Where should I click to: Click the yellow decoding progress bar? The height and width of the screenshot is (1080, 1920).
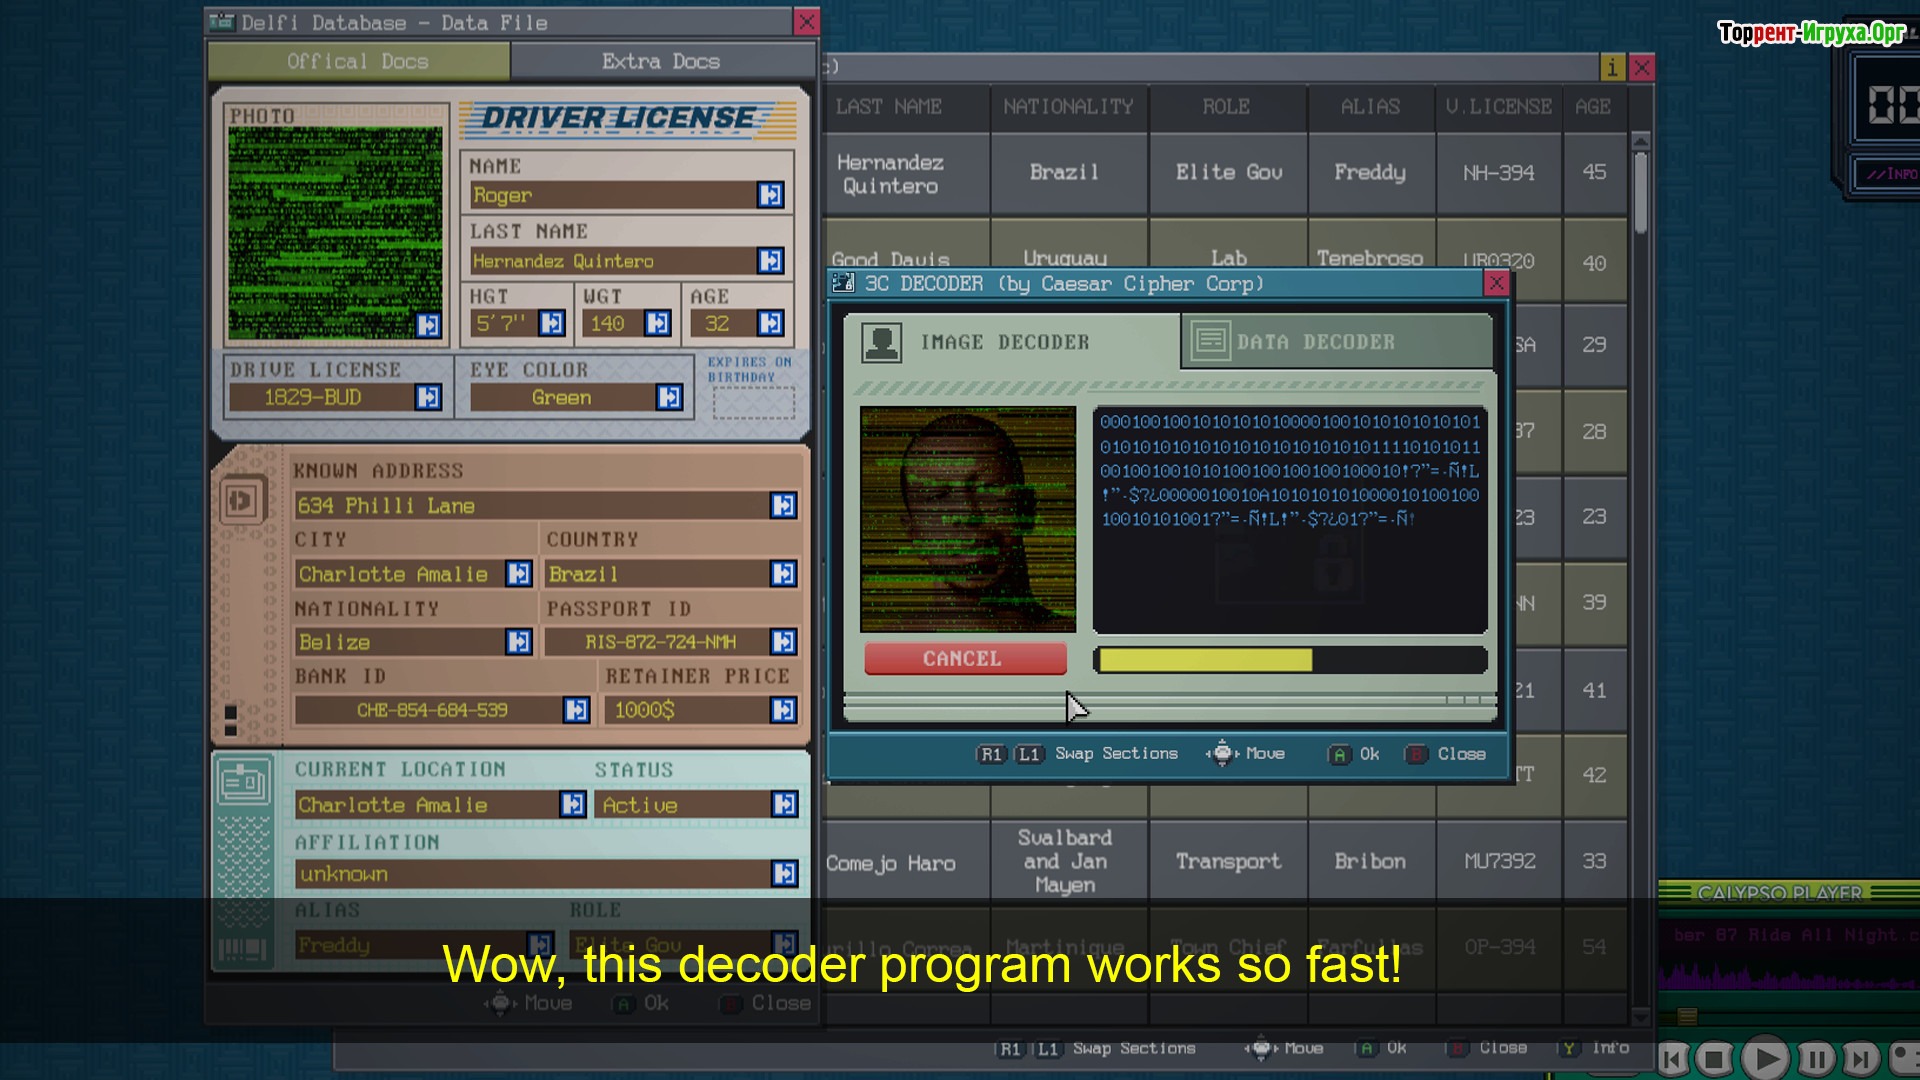coord(1205,660)
